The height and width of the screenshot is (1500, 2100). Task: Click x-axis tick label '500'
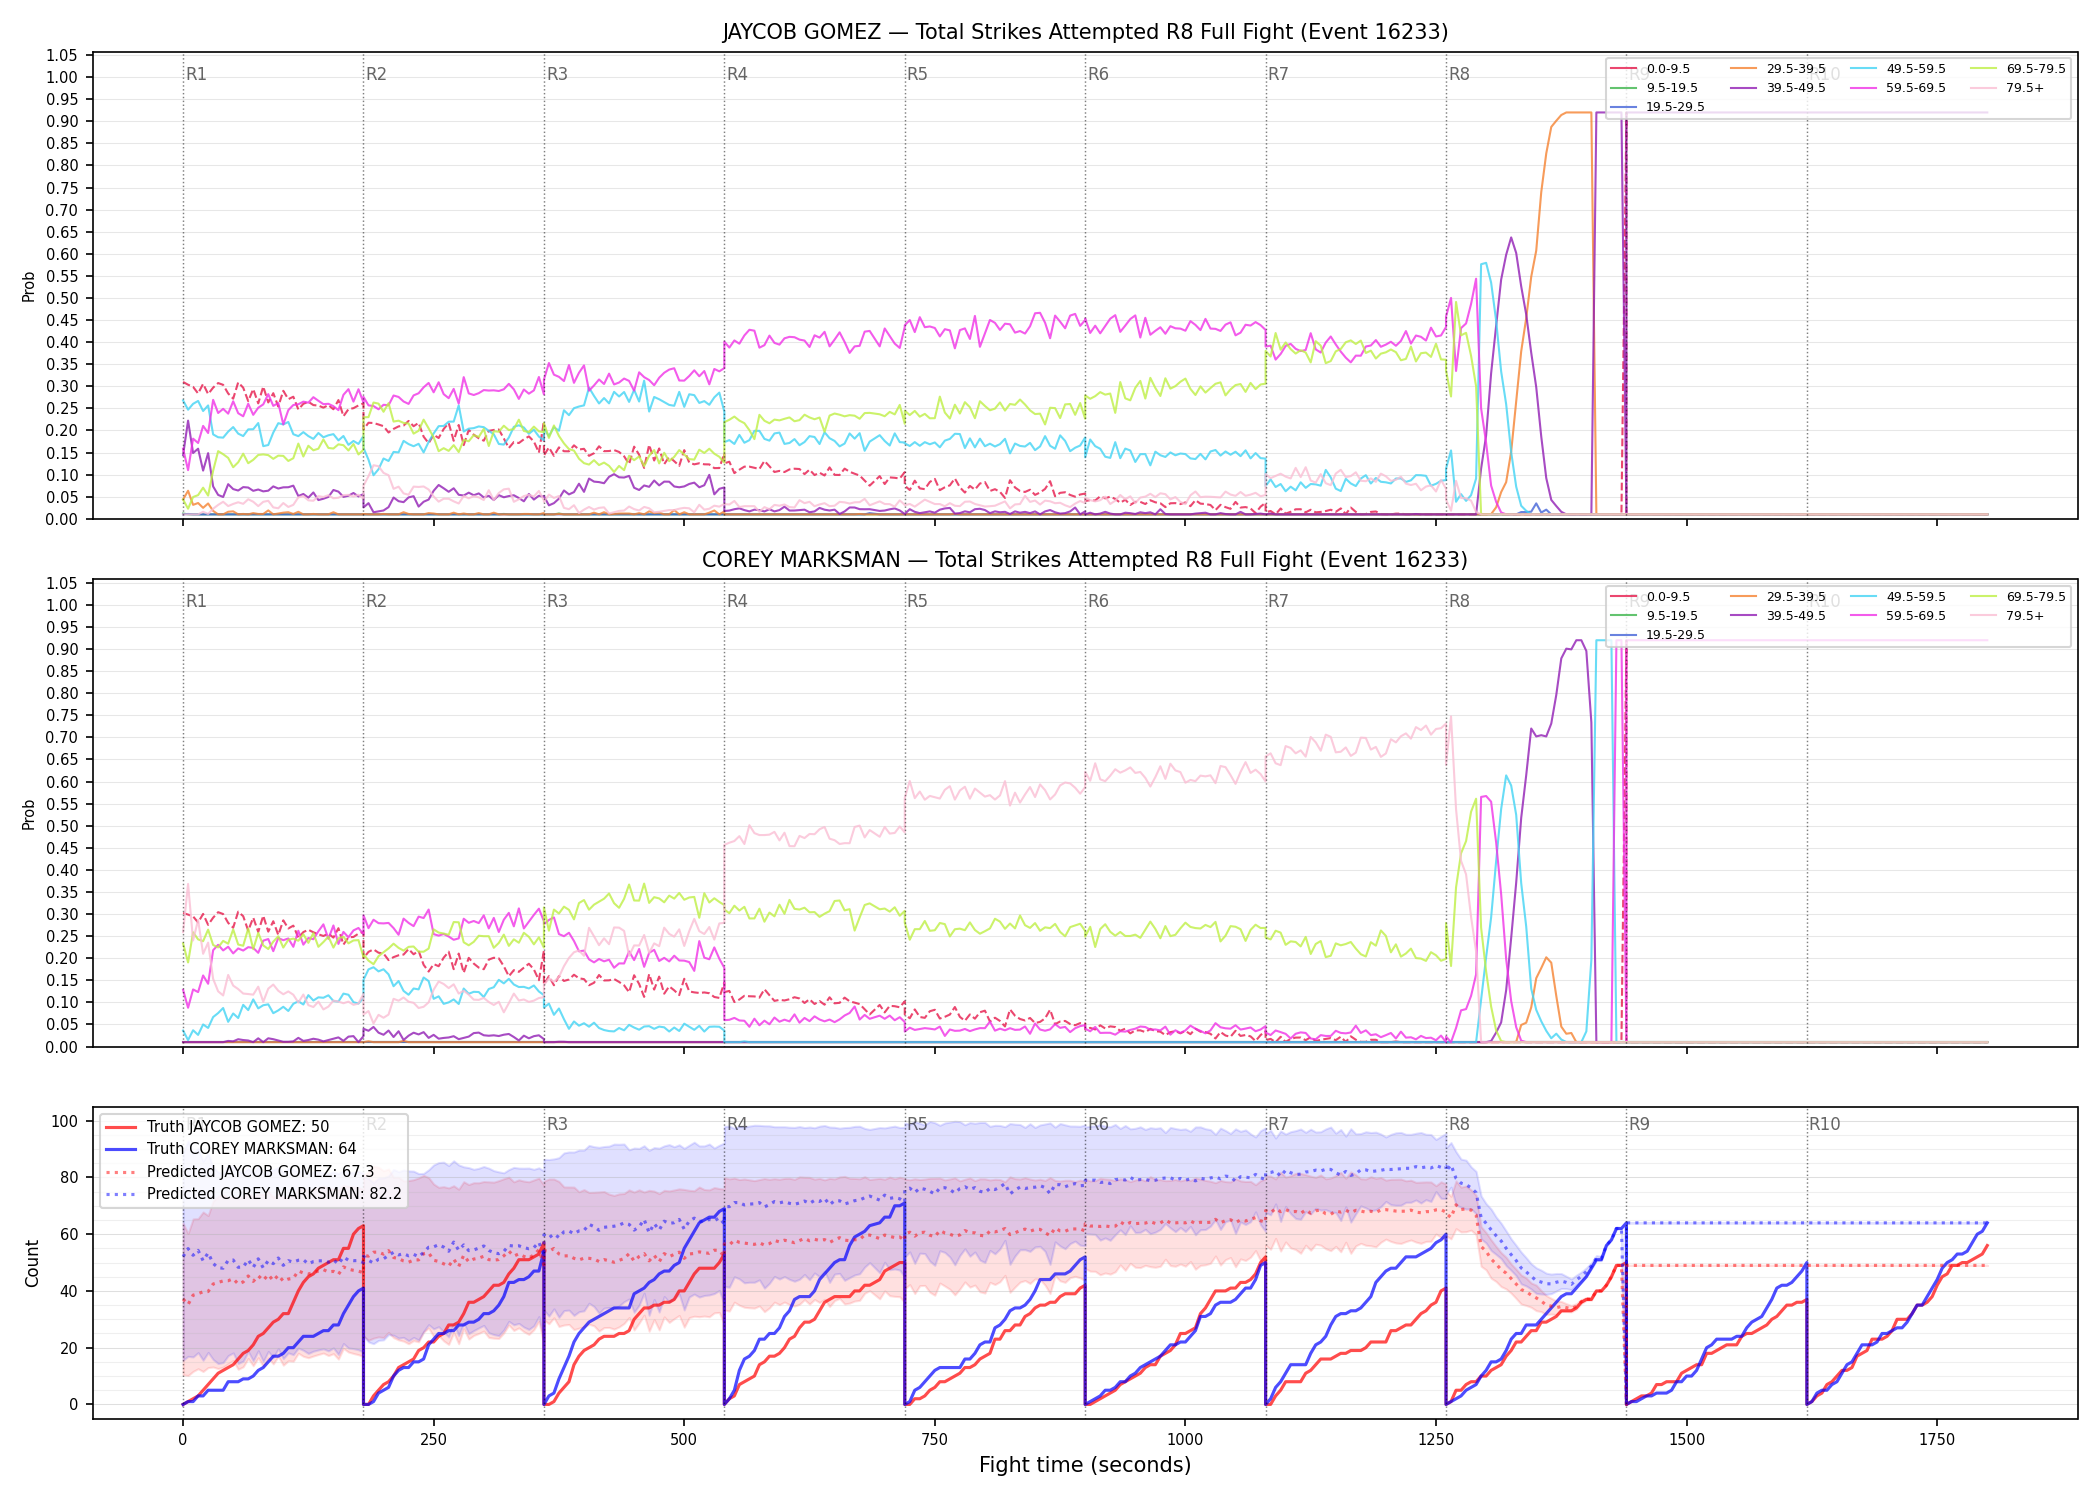tap(684, 1440)
